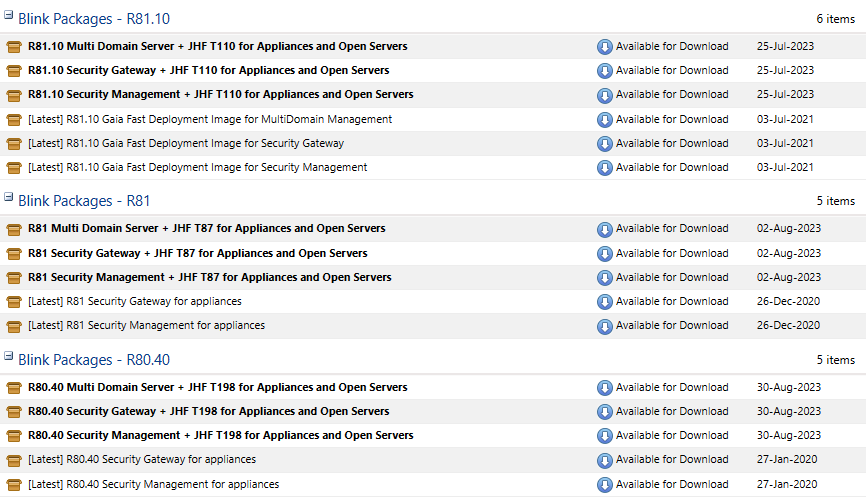Click Available for Download for R80.40 Security Management JHF
This screenshot has height=503, width=866.
[x=672, y=436]
